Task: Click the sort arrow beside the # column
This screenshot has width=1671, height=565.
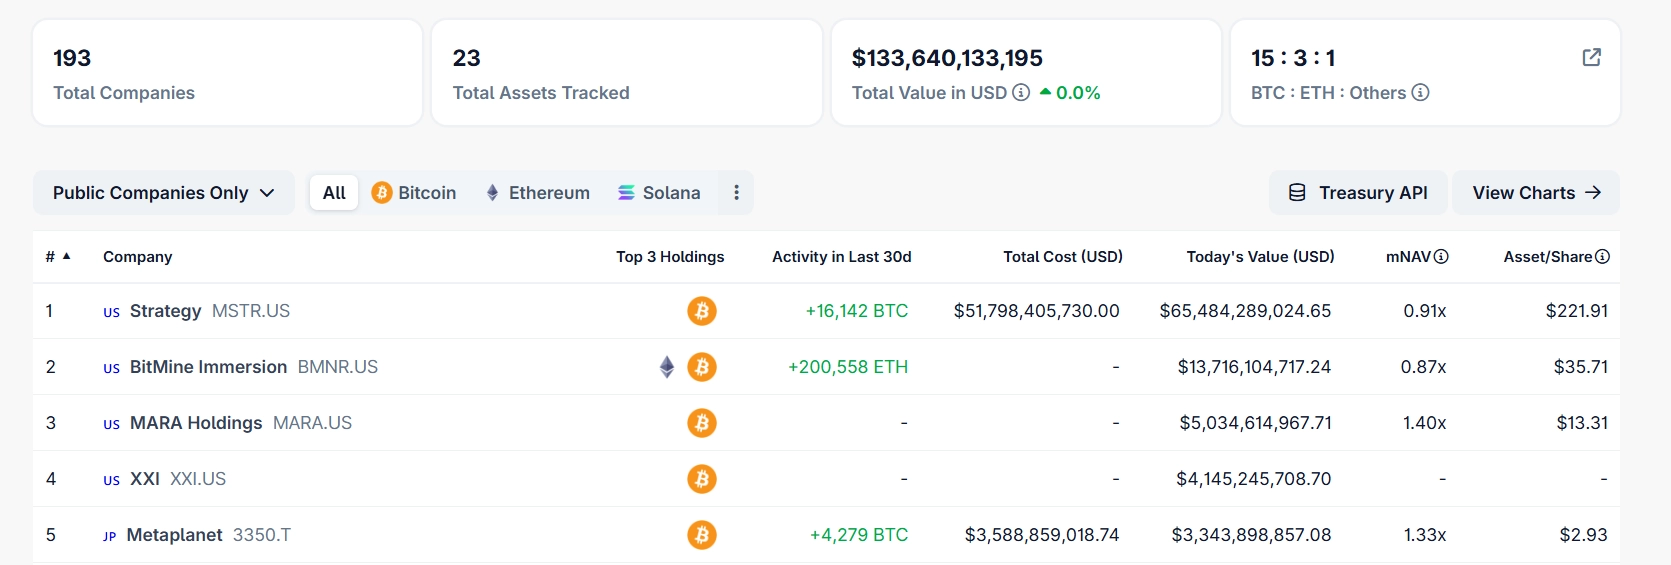Action: [x=66, y=256]
